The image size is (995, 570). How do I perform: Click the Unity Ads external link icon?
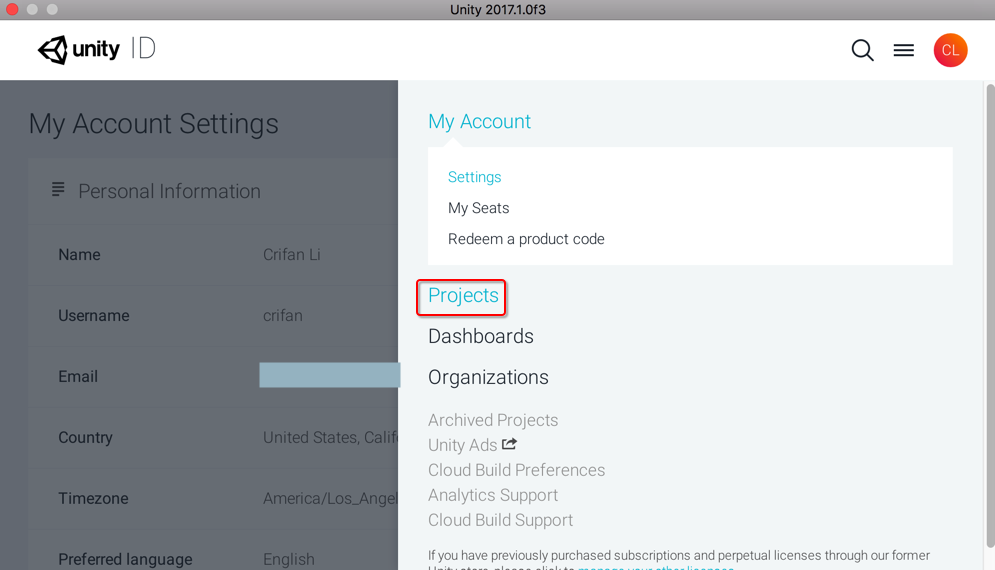pos(510,444)
